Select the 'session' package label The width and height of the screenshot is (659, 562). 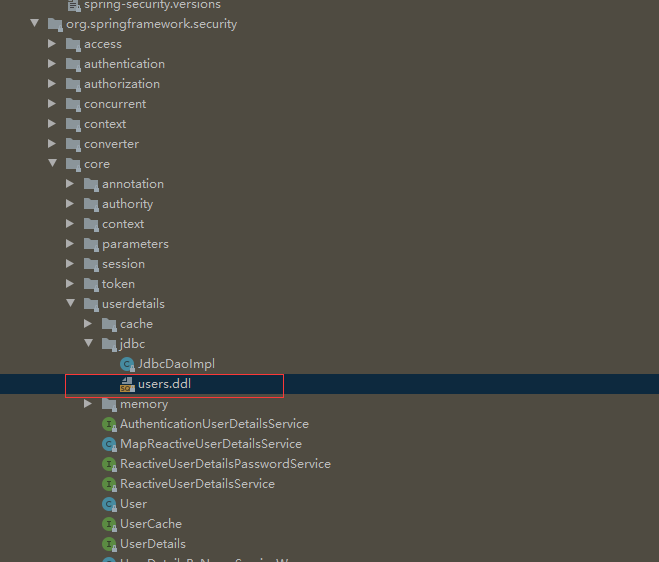coord(124,264)
